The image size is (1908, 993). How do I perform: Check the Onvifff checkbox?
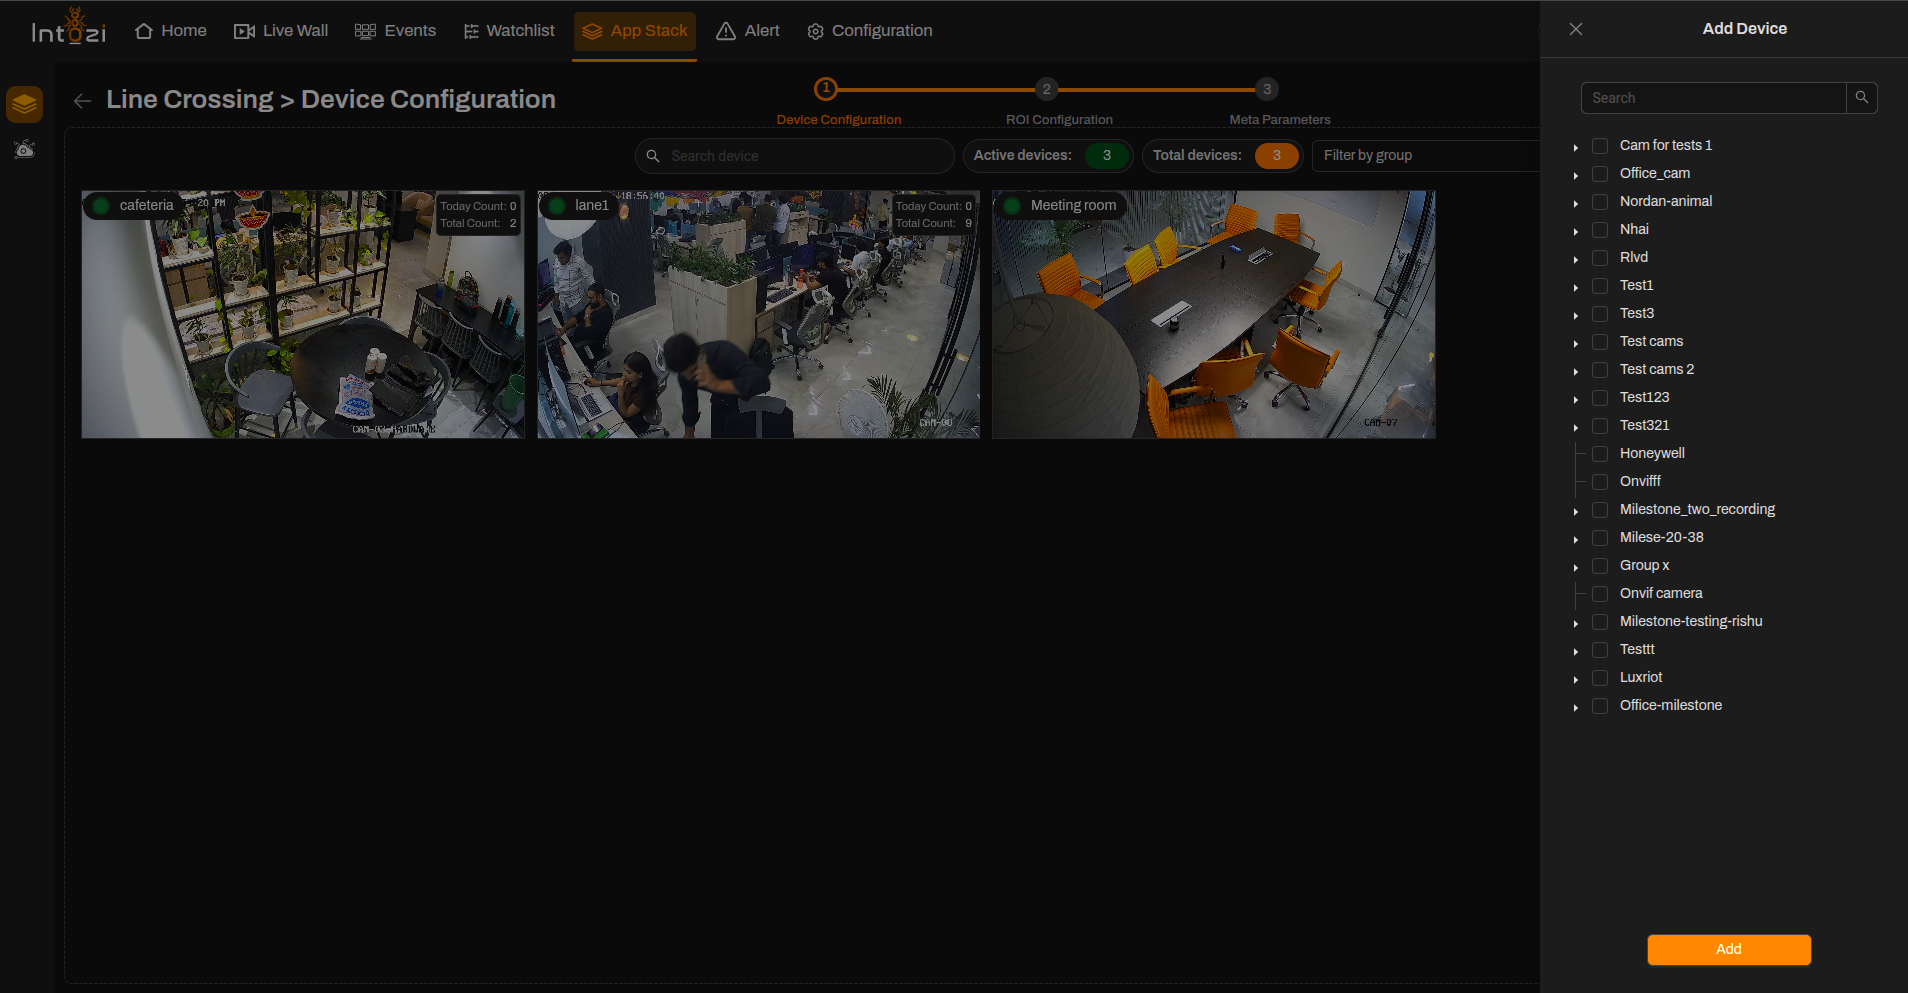click(1600, 482)
